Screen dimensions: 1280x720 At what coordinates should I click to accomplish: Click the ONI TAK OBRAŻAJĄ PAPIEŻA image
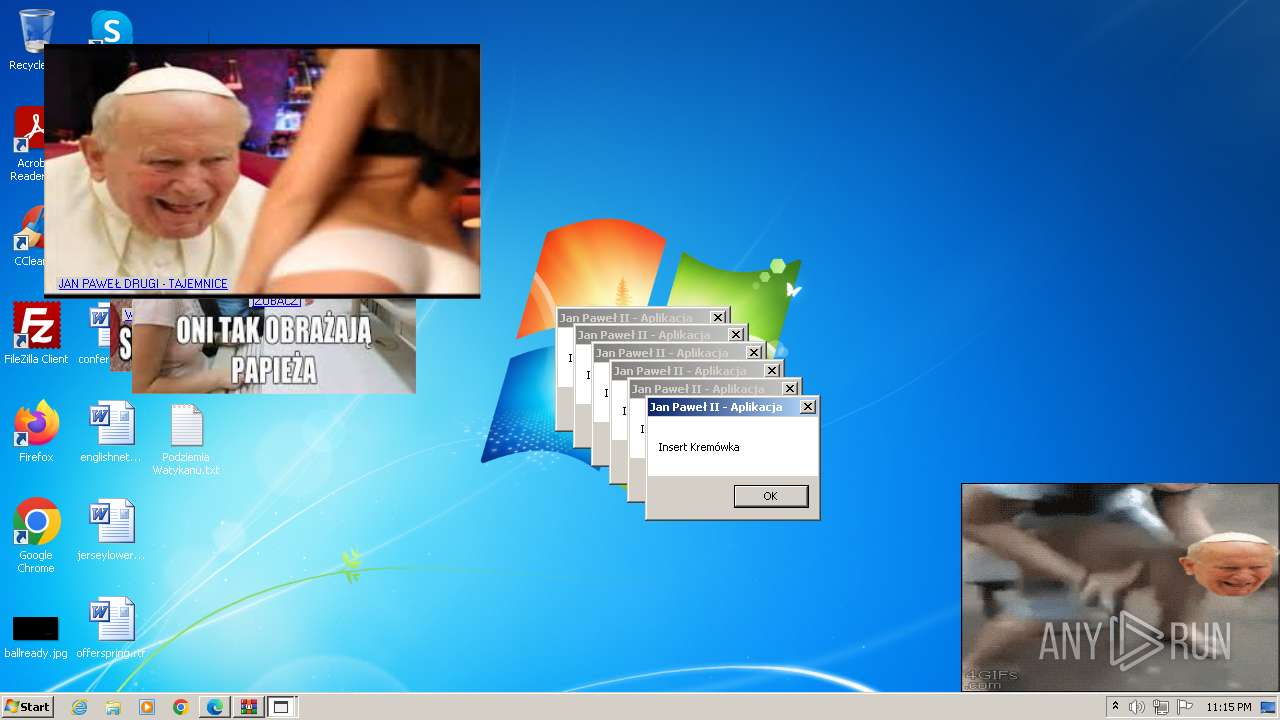274,346
